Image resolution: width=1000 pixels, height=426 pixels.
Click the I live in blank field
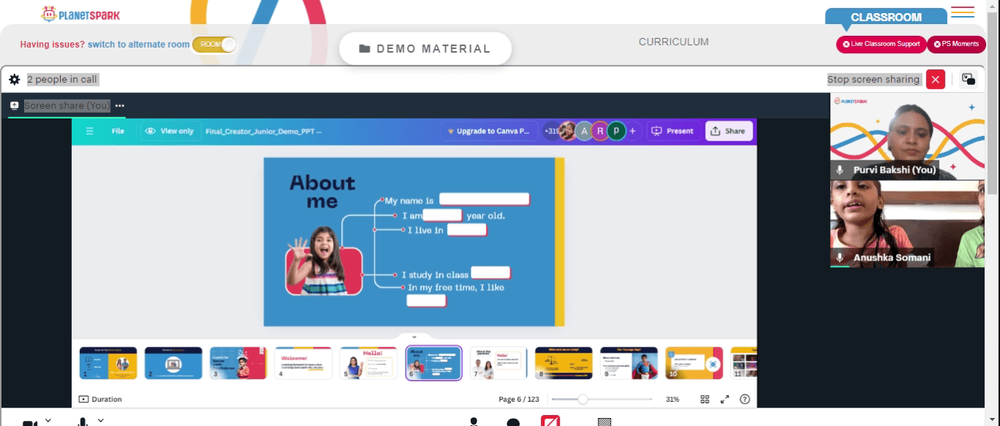pos(467,230)
